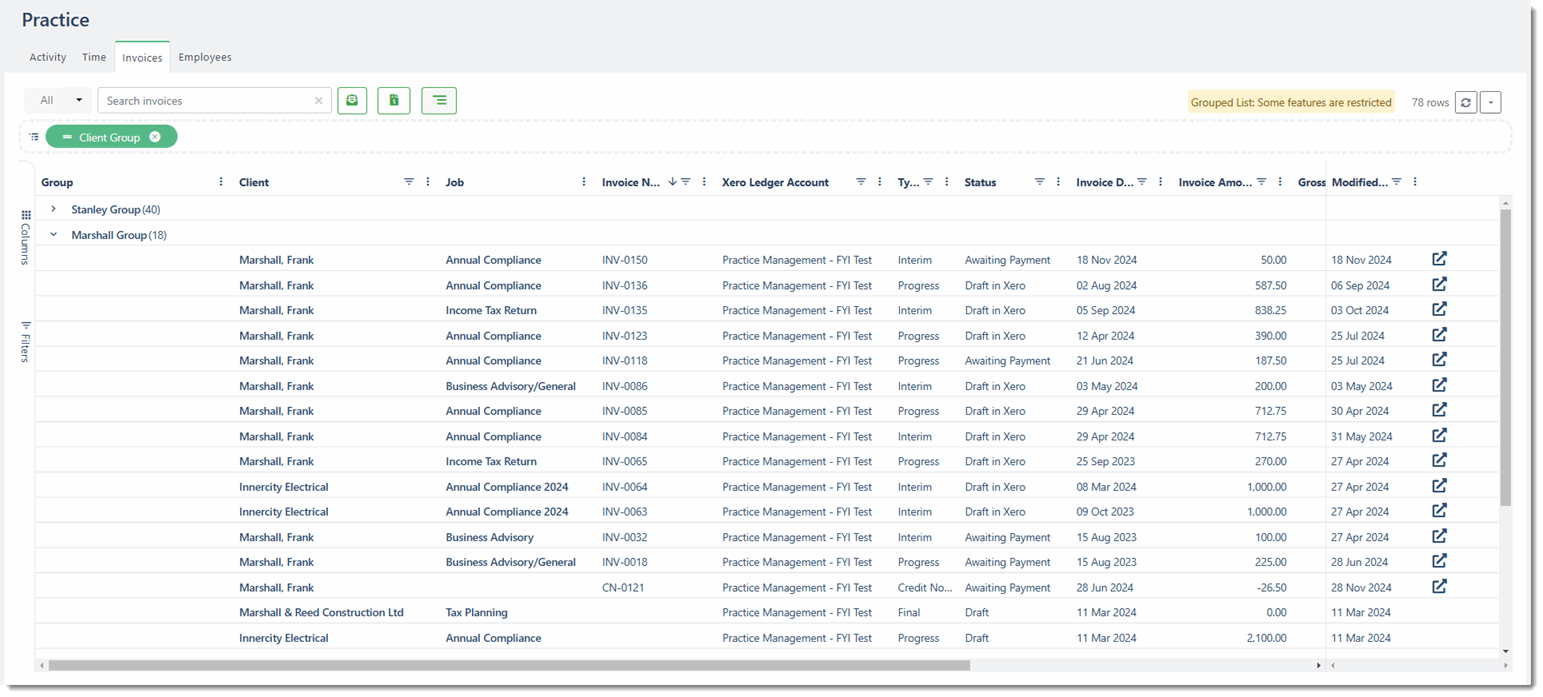
Task: Open the Xero Ledger Account column filter
Action: tap(861, 182)
